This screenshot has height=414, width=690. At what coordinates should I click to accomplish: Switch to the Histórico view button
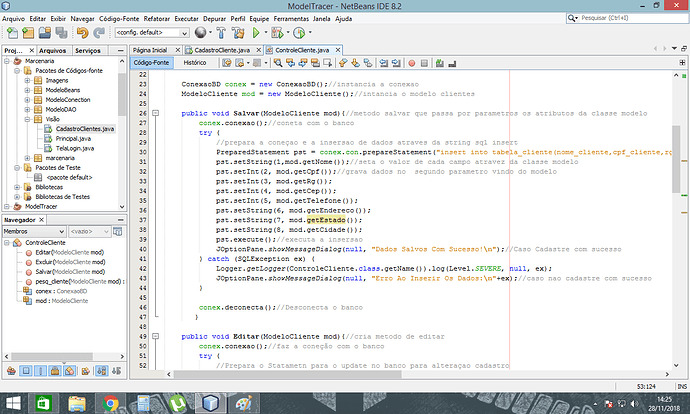[x=195, y=63]
